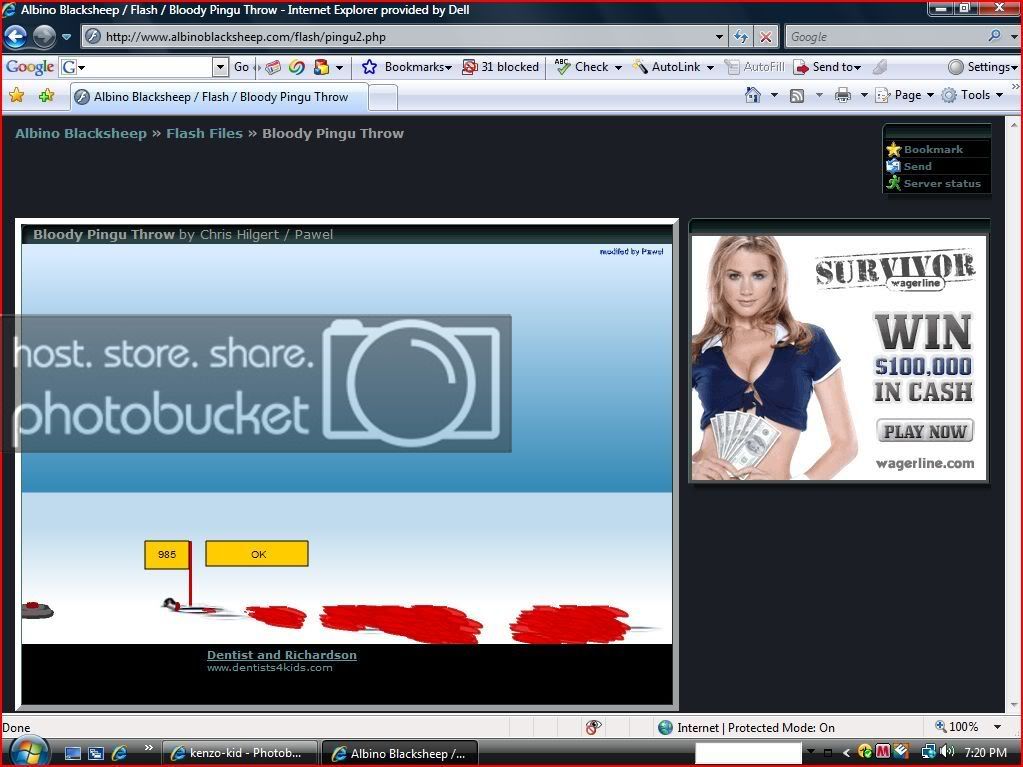Screen dimensions: 1023x767
Task: Click the Go button on Google toolbar
Action: (241, 67)
